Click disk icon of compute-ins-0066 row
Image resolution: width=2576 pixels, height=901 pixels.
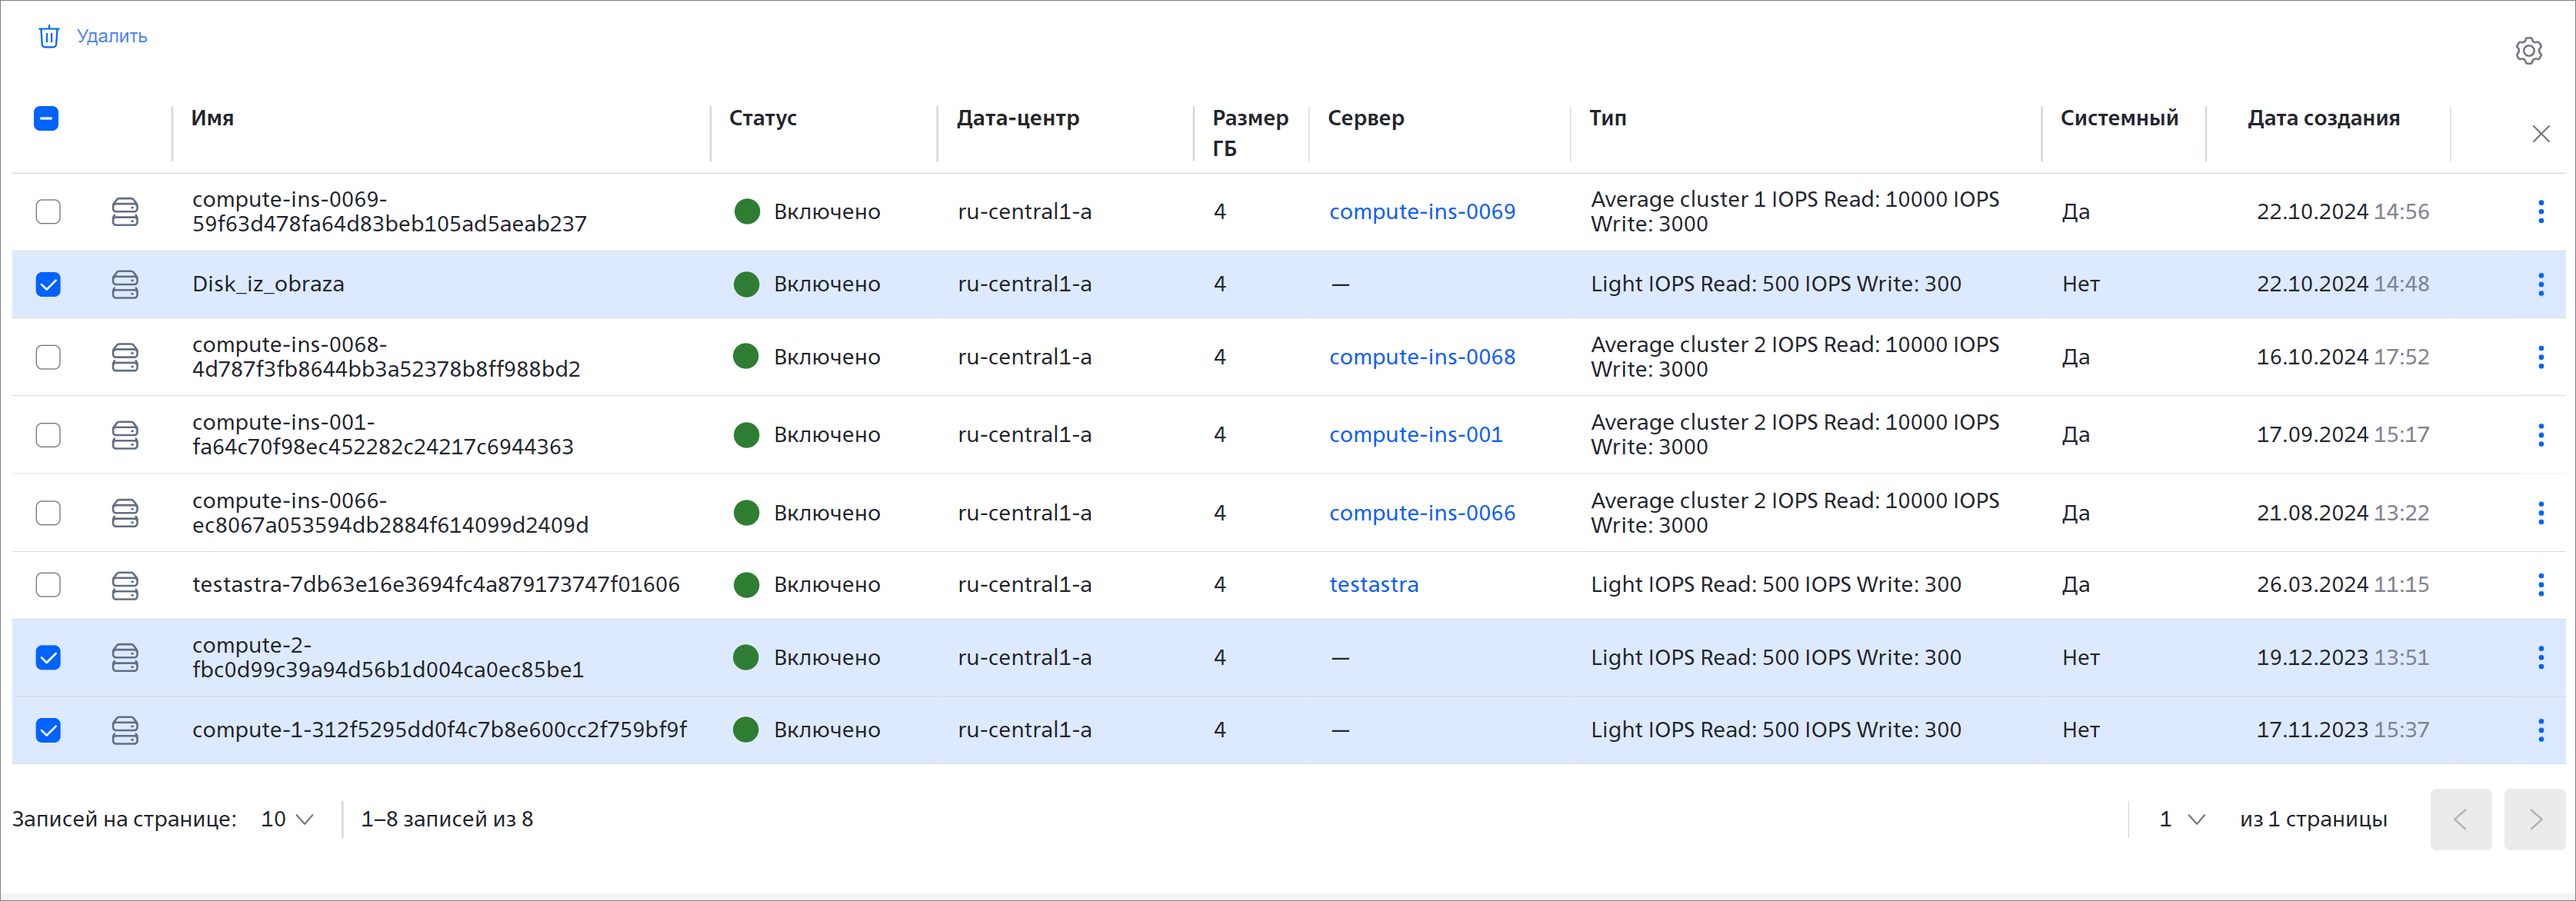[x=125, y=513]
